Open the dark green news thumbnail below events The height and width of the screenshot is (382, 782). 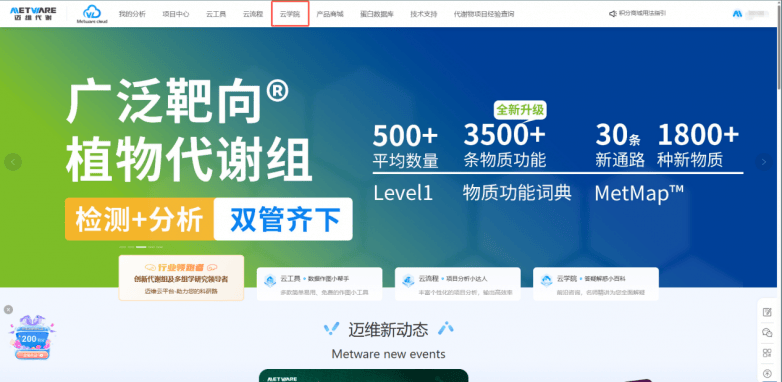364,376
